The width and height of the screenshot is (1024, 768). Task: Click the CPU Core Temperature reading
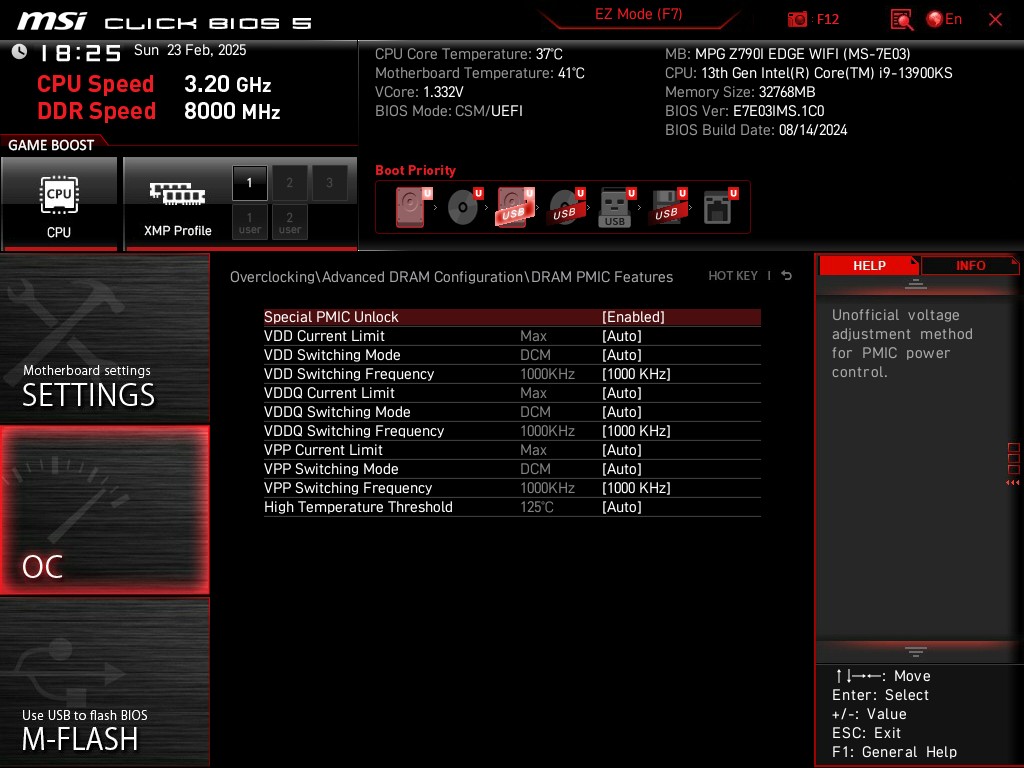pyautogui.click(x=469, y=54)
